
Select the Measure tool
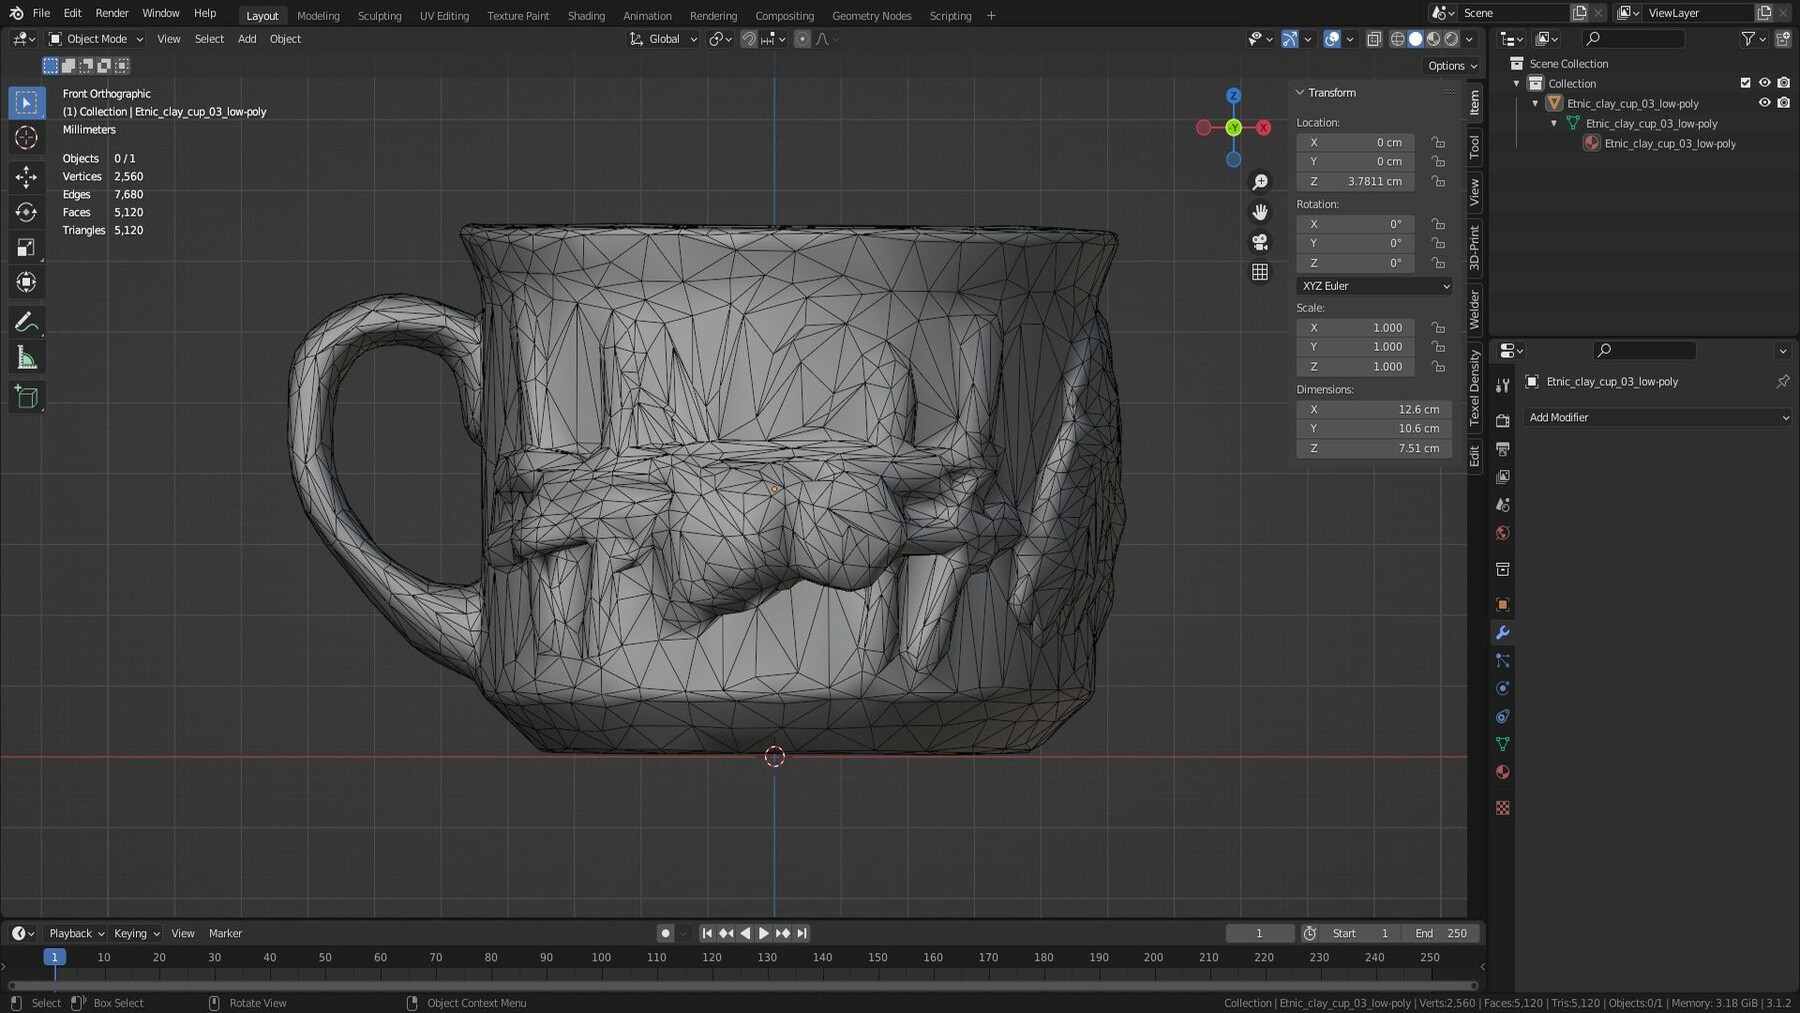coord(25,356)
